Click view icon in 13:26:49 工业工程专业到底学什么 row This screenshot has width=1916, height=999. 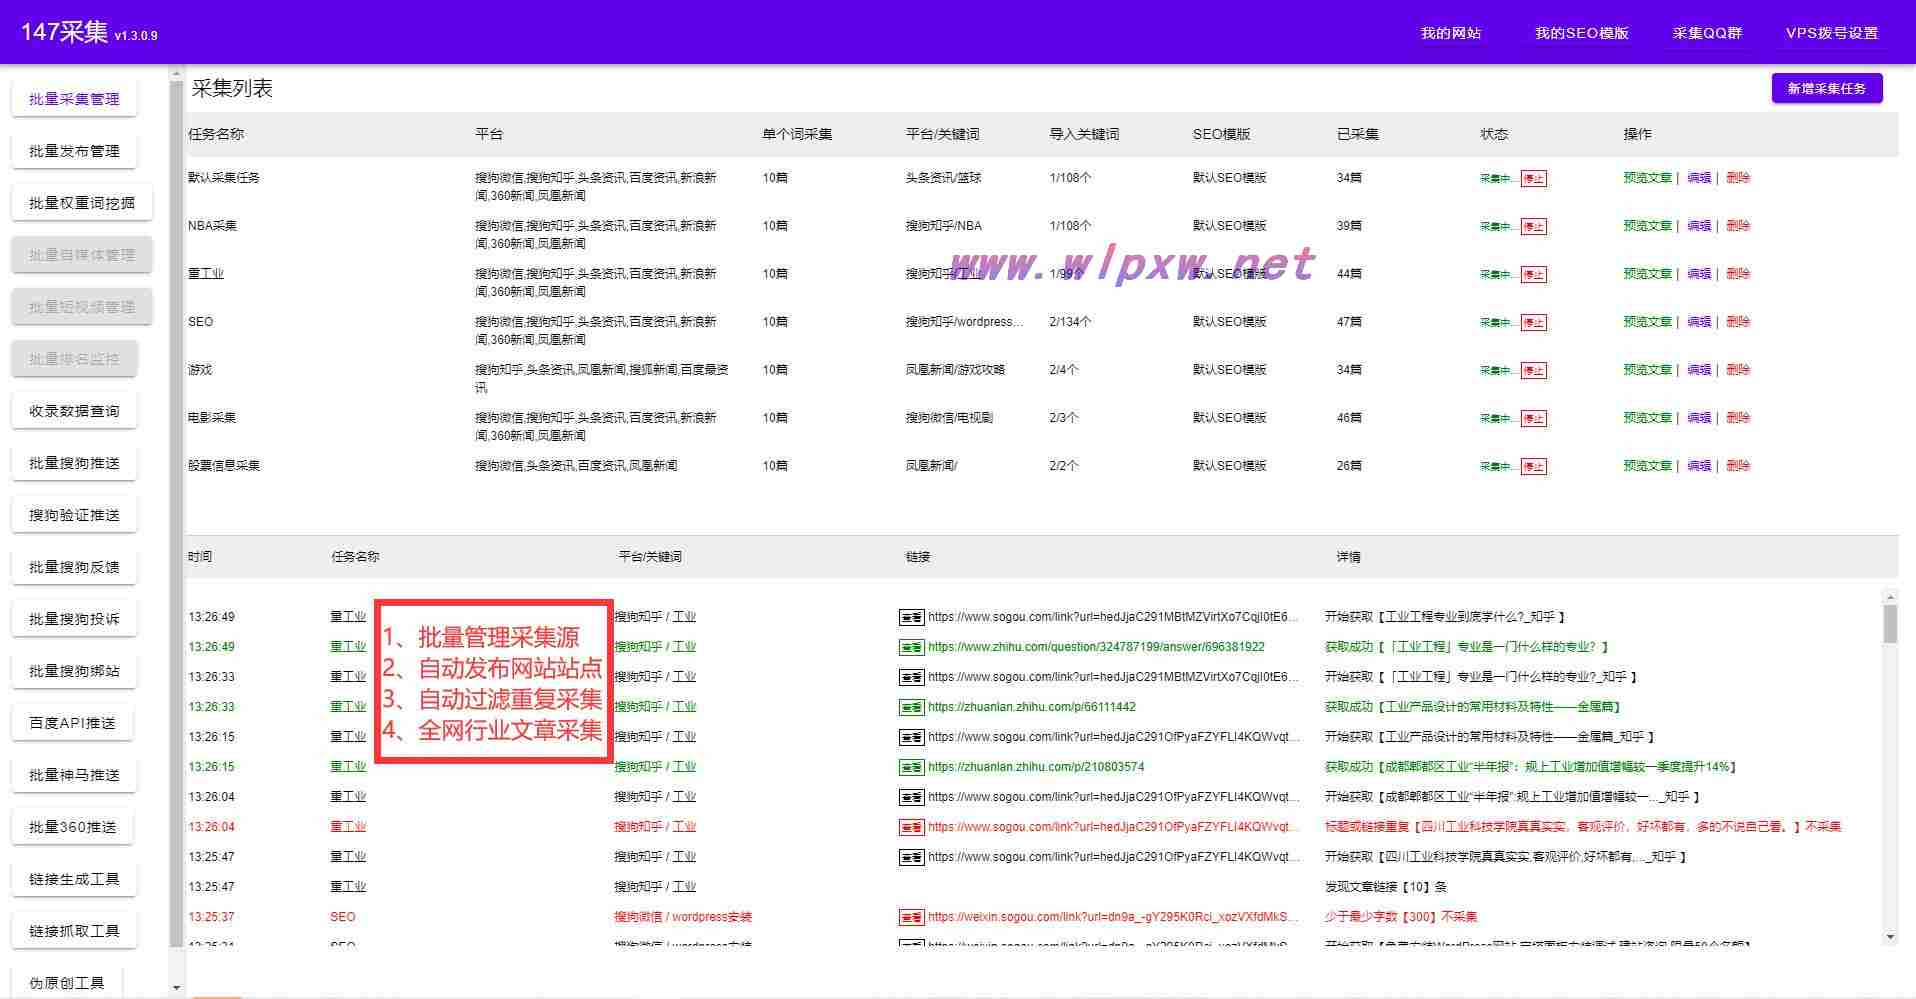coord(911,617)
